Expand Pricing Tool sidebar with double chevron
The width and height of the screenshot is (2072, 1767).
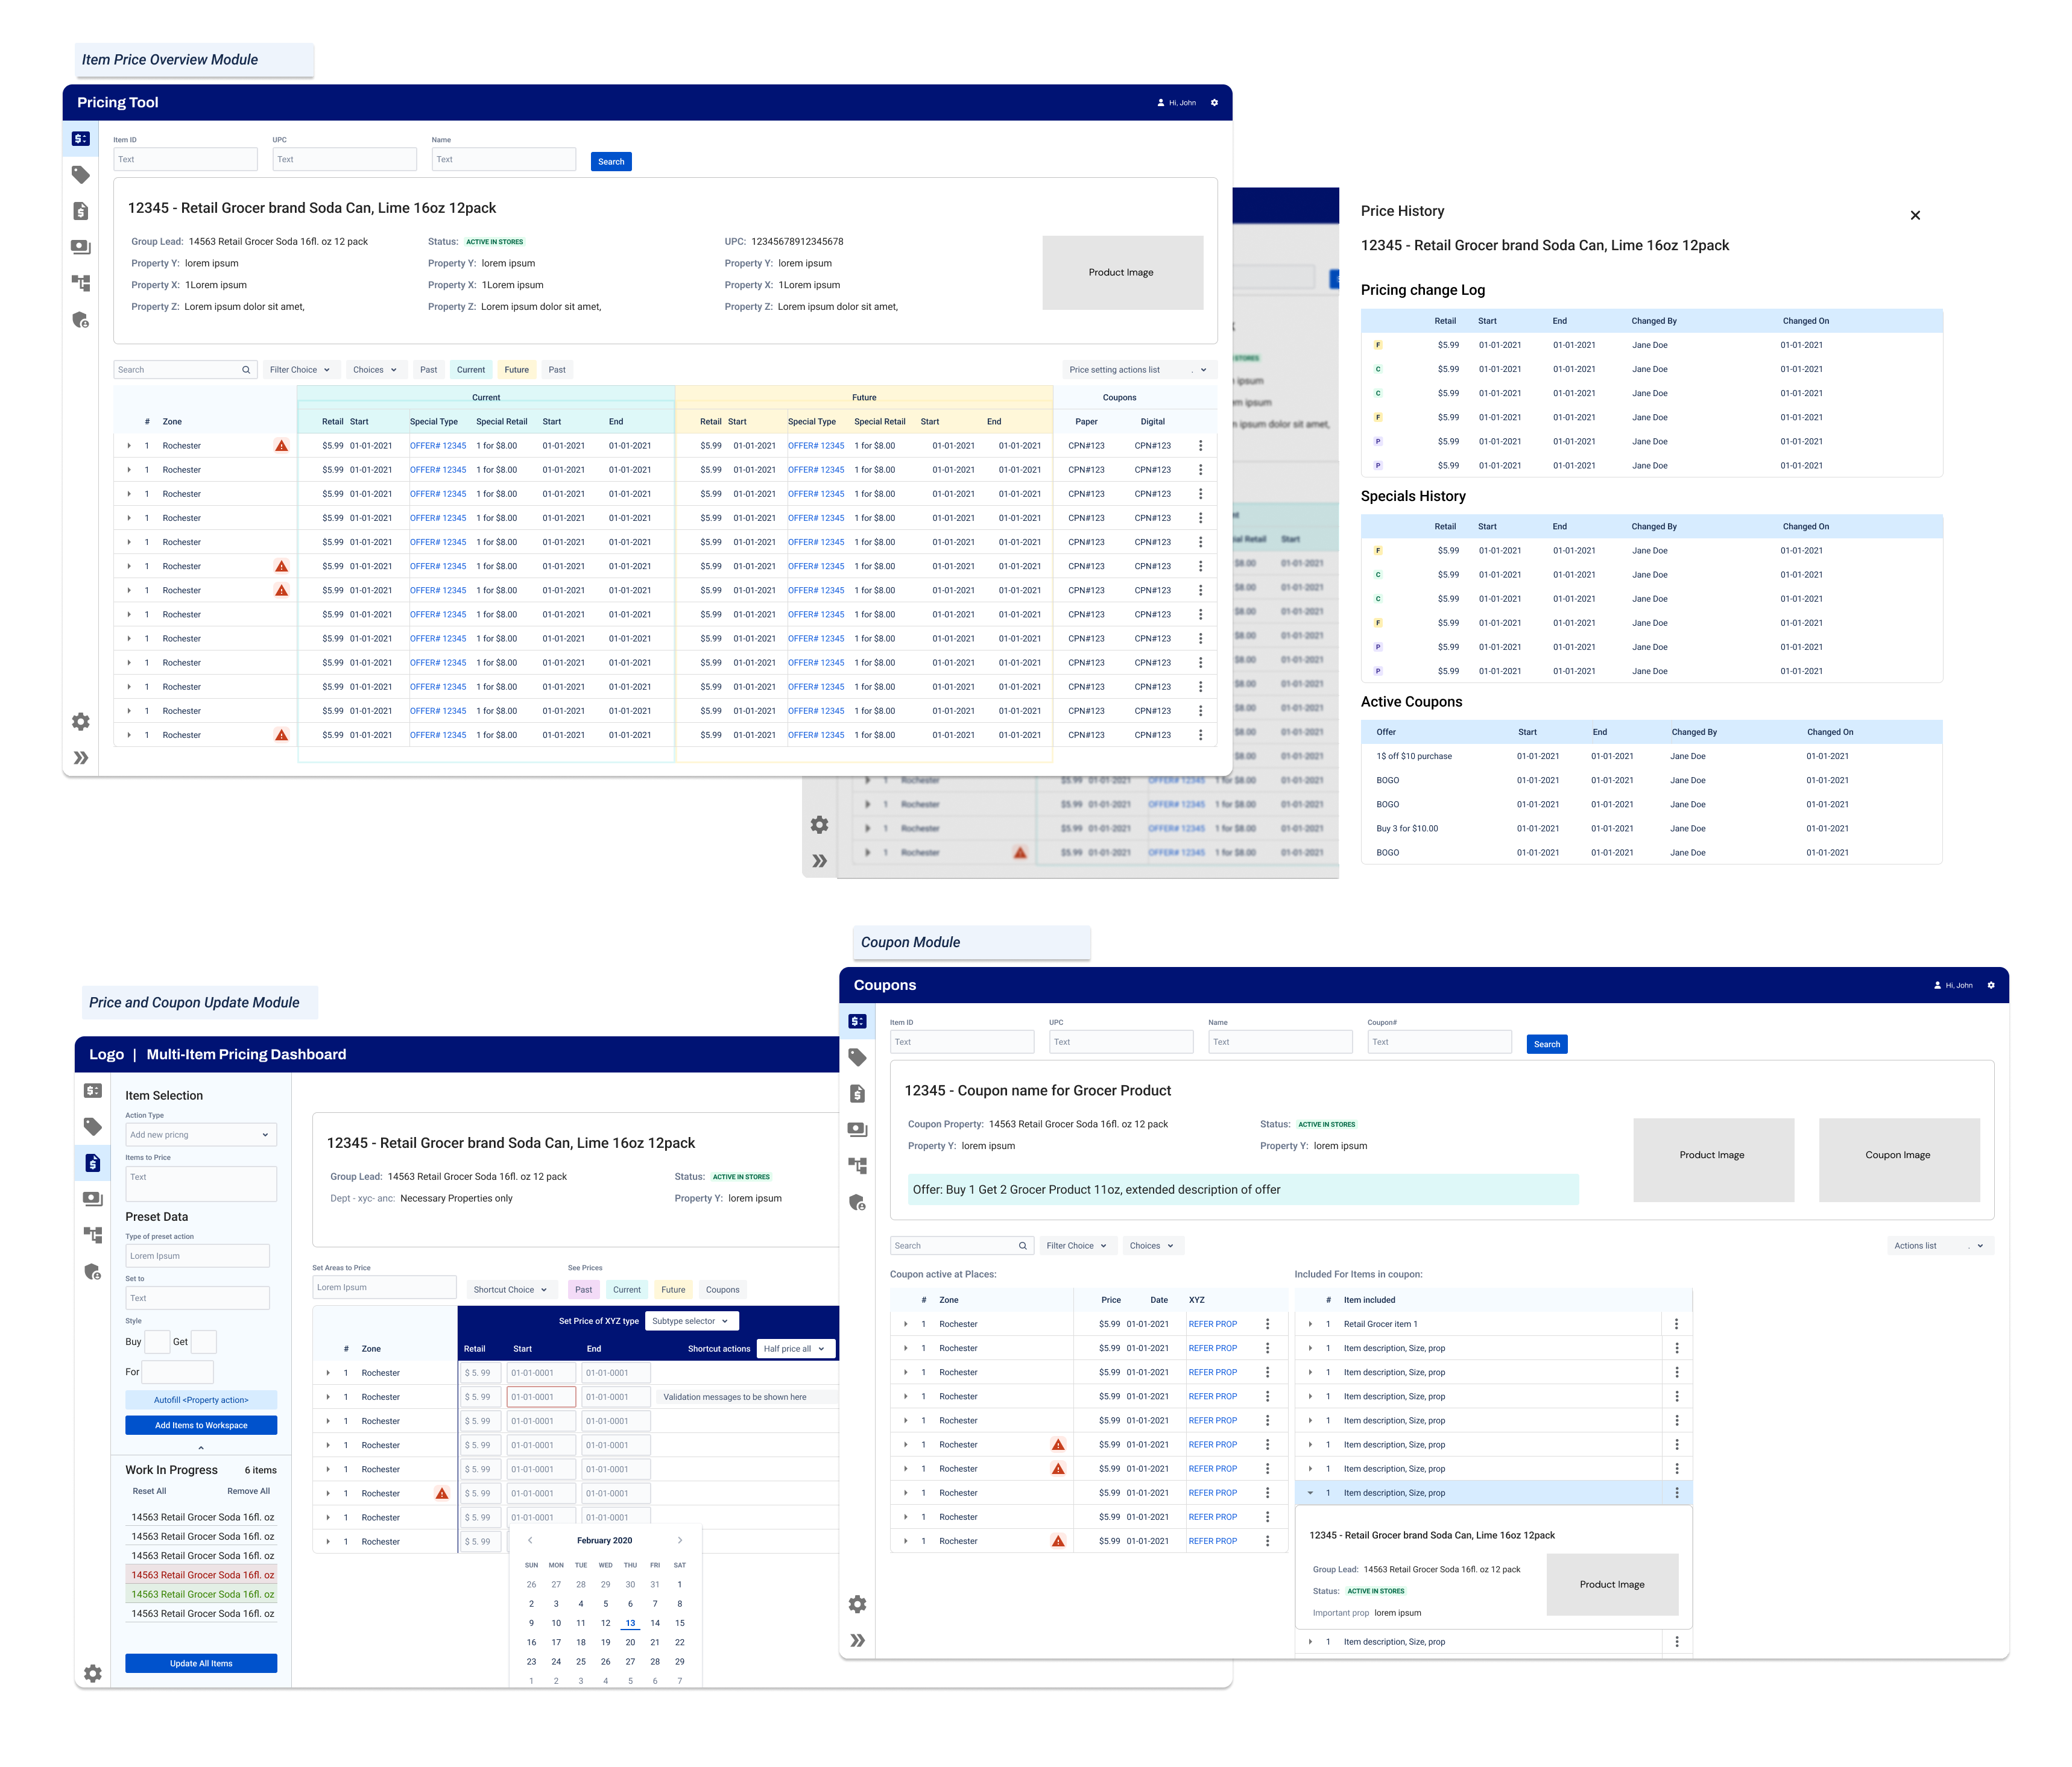point(81,758)
